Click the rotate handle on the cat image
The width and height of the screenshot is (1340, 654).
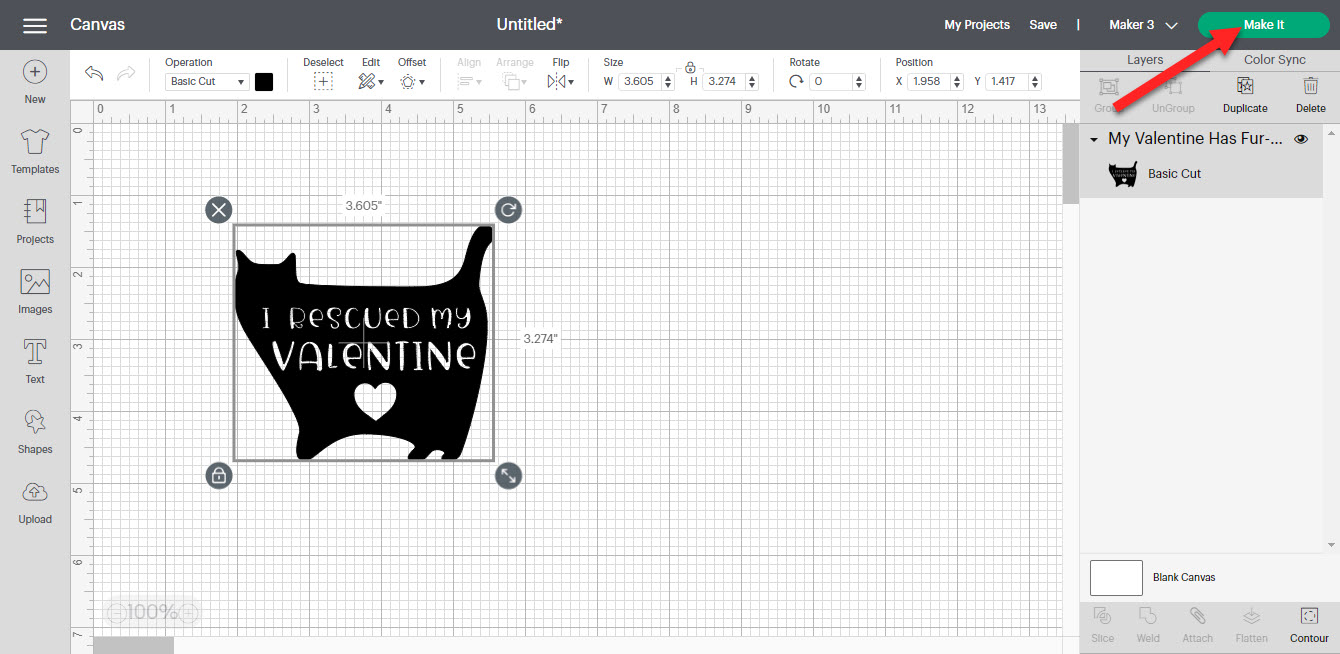coord(508,209)
